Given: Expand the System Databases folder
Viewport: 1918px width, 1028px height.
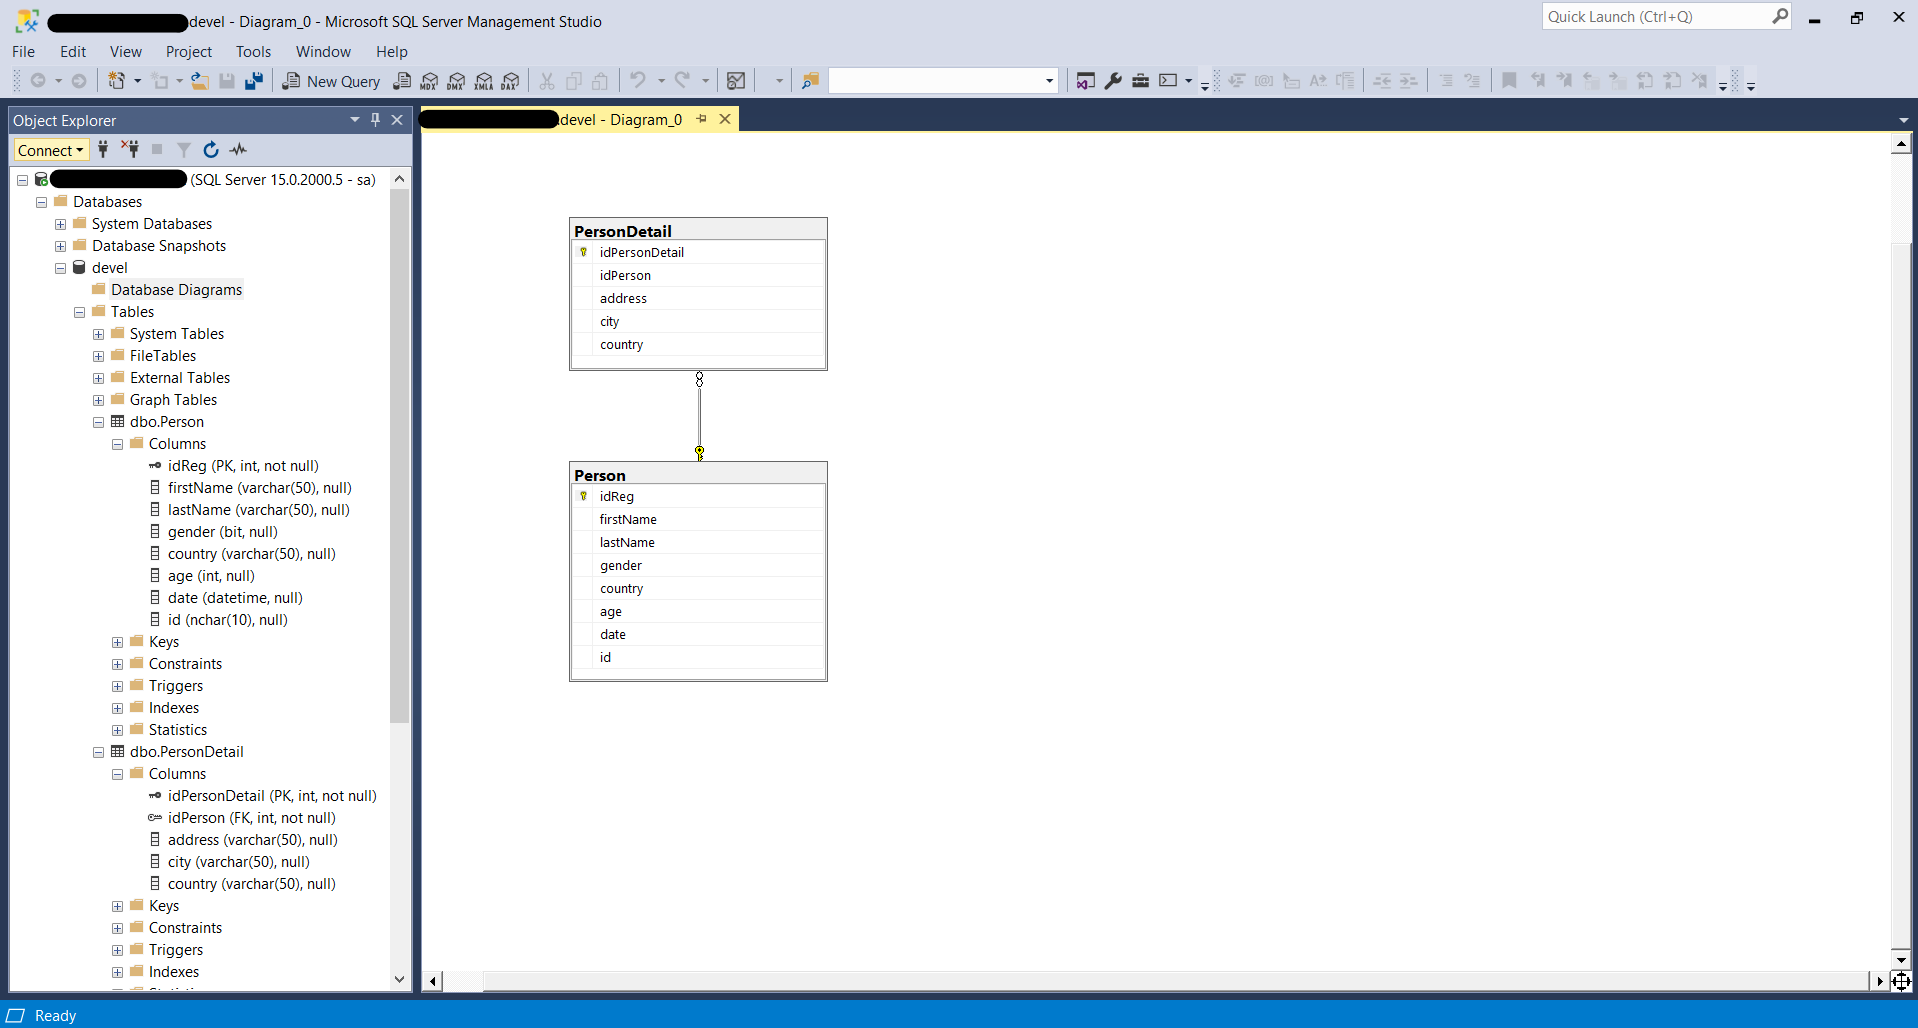Looking at the screenshot, I should pos(60,224).
